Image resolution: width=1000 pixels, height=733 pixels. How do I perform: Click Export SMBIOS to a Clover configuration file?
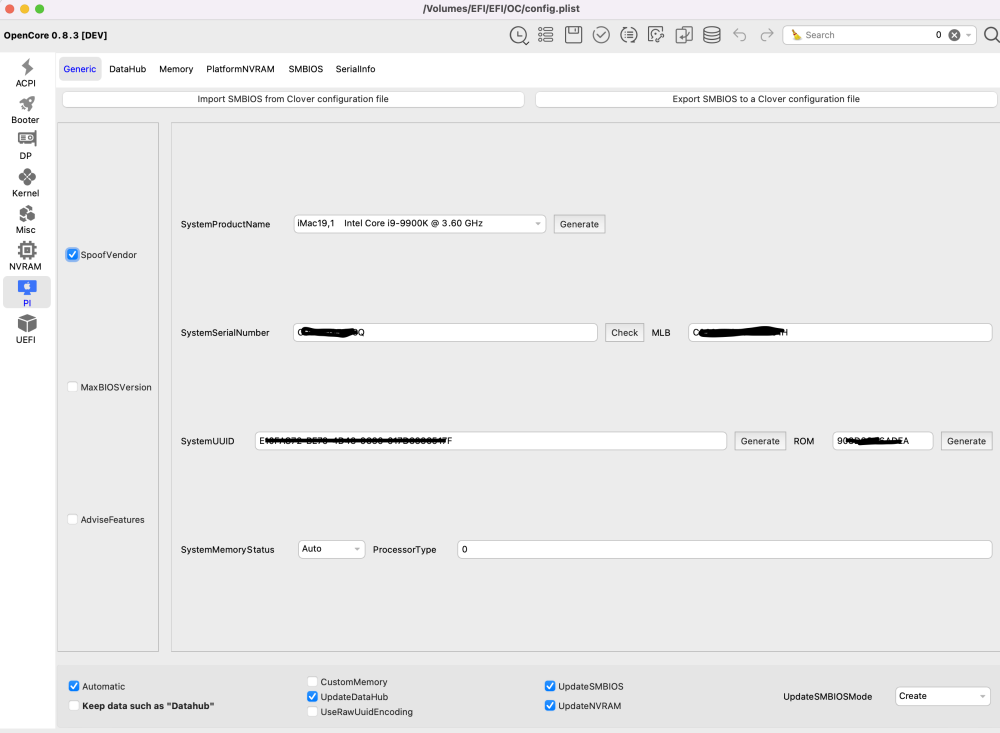tap(766, 99)
